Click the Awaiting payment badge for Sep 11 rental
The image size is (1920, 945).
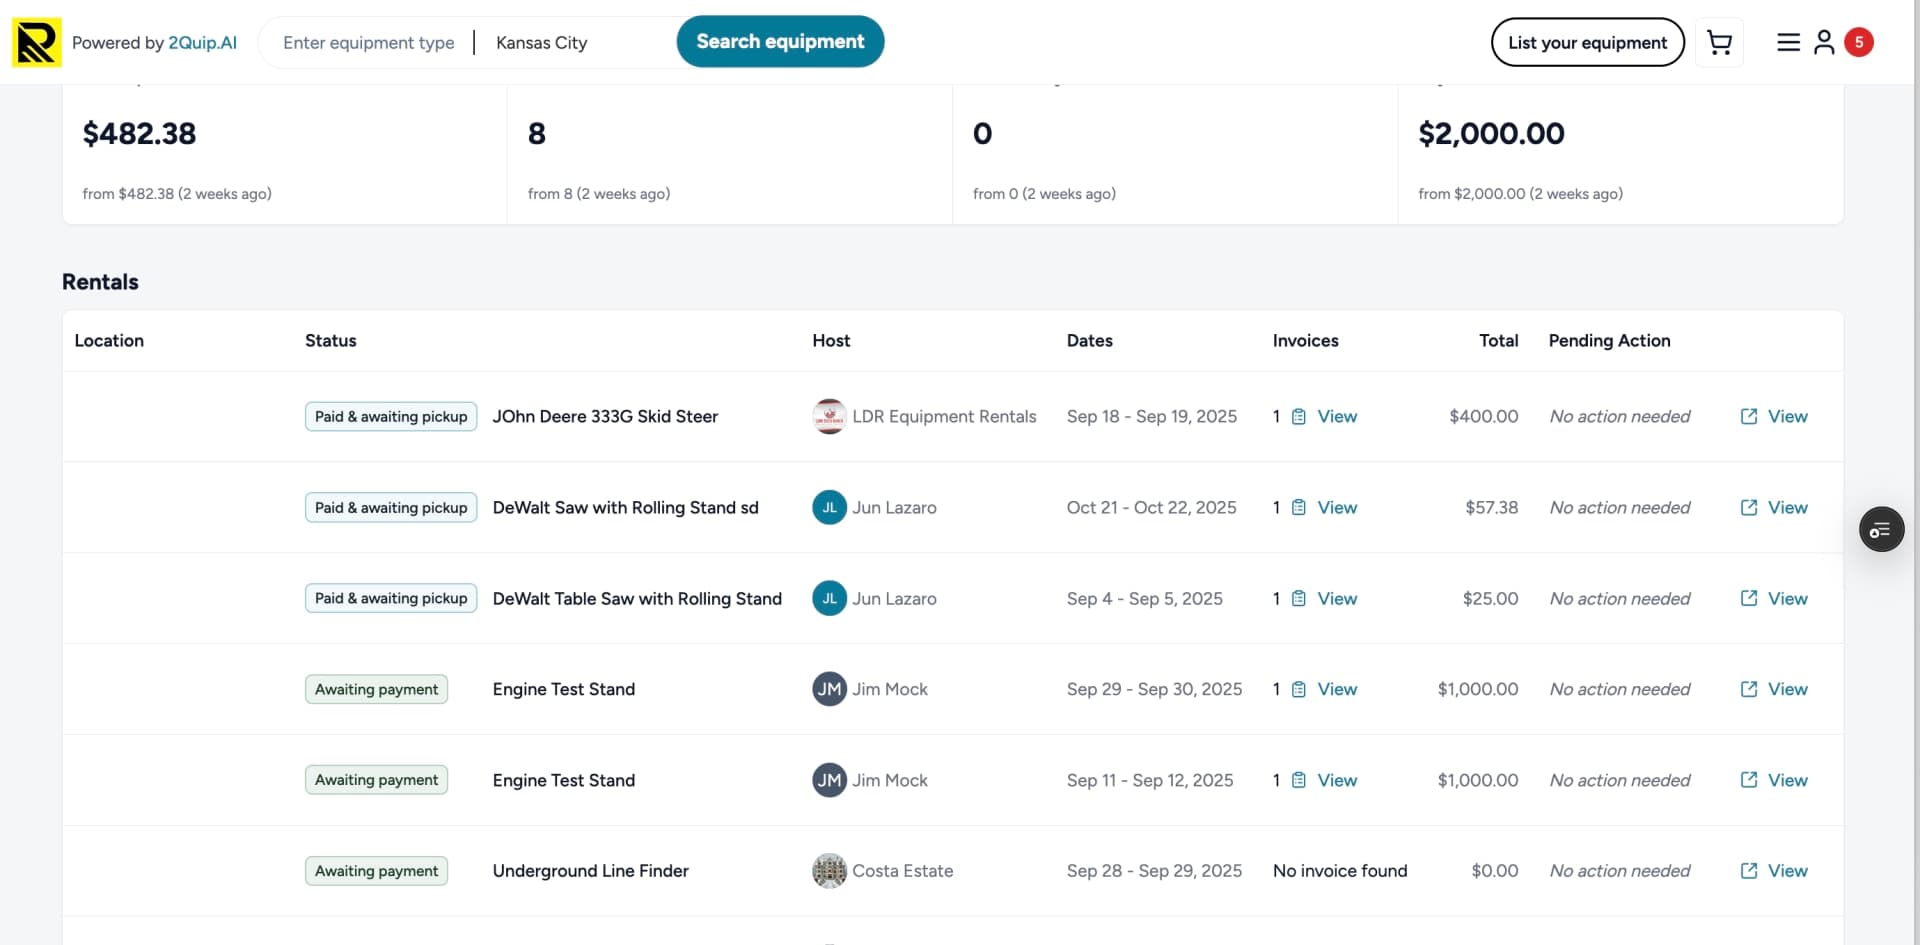[x=376, y=780]
